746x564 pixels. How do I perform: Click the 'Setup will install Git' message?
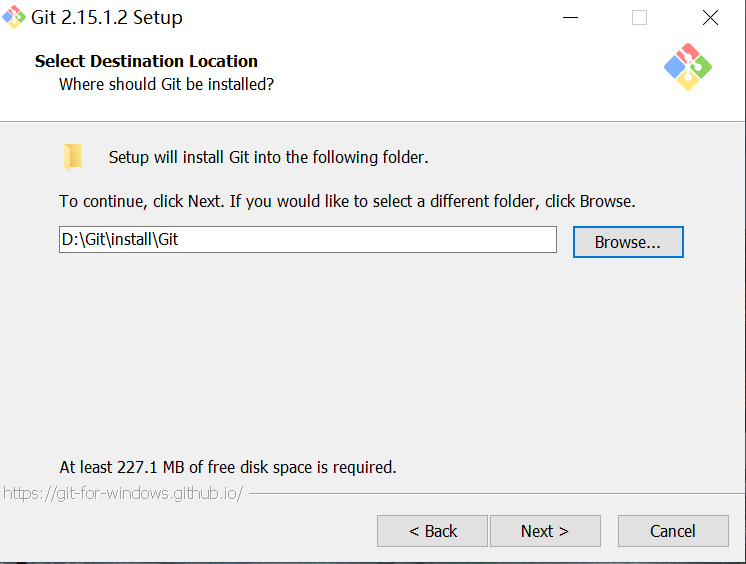point(269,157)
